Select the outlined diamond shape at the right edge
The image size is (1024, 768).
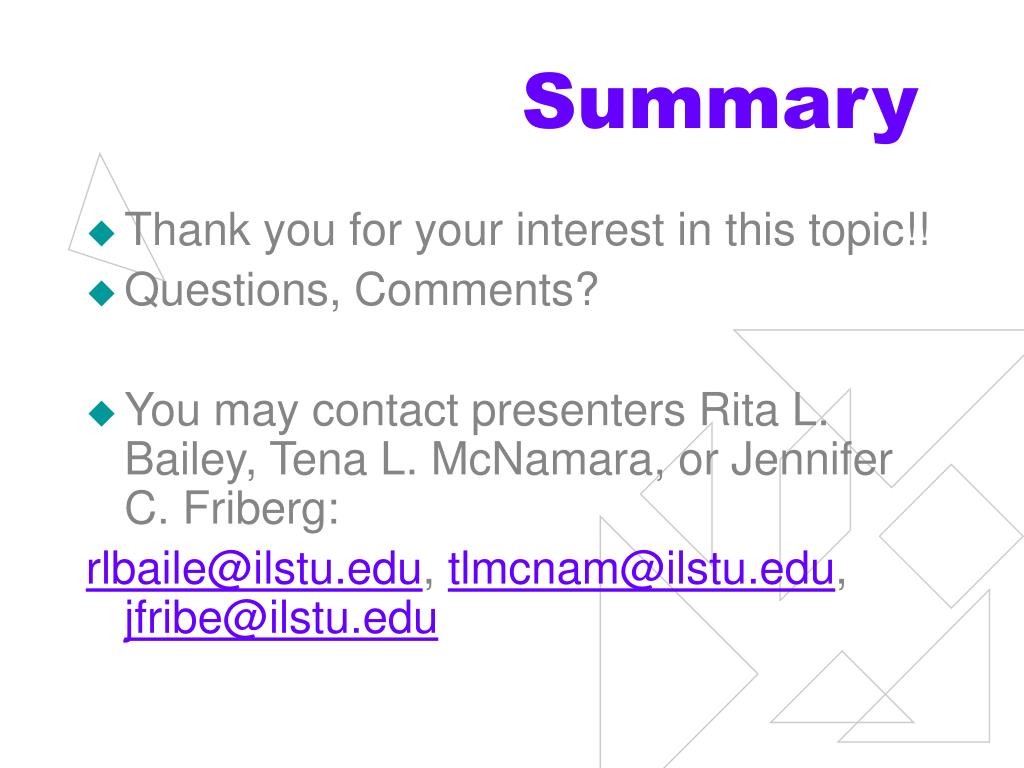click(x=951, y=536)
